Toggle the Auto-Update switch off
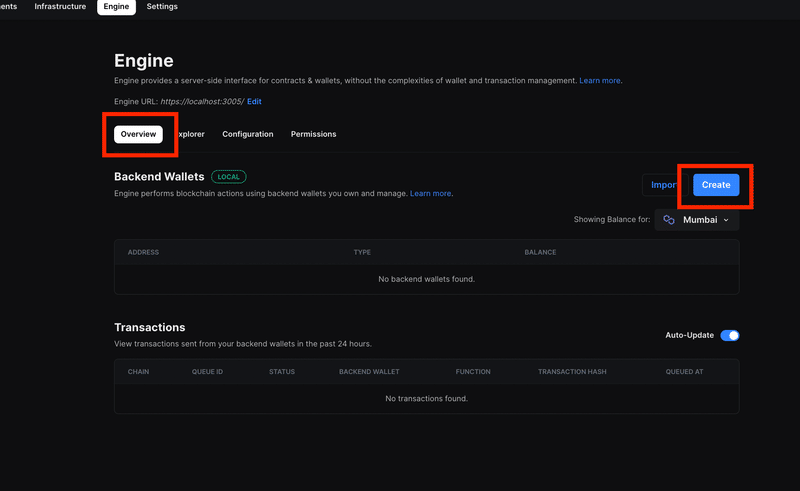Screen dimensions: 800x491 coord(730,335)
